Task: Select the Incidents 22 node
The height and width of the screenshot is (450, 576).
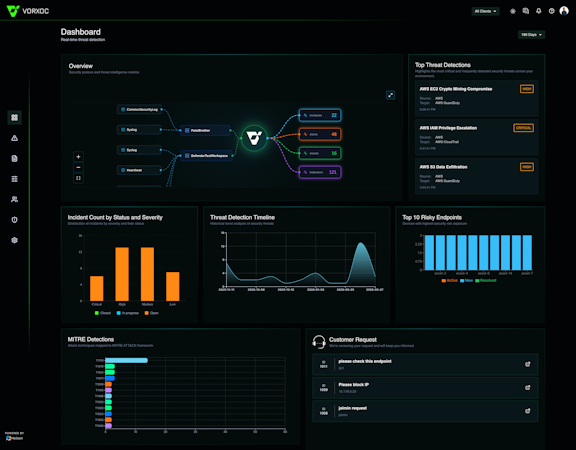Action: 320,115
